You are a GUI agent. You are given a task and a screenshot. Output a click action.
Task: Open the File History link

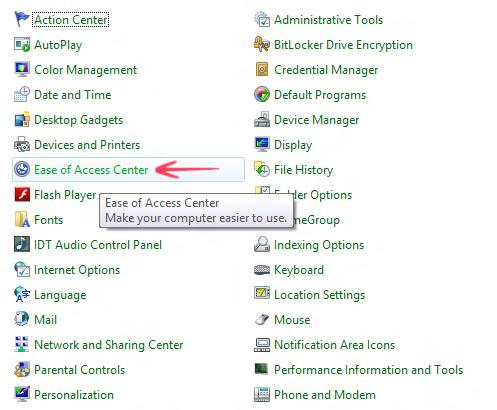click(x=303, y=170)
